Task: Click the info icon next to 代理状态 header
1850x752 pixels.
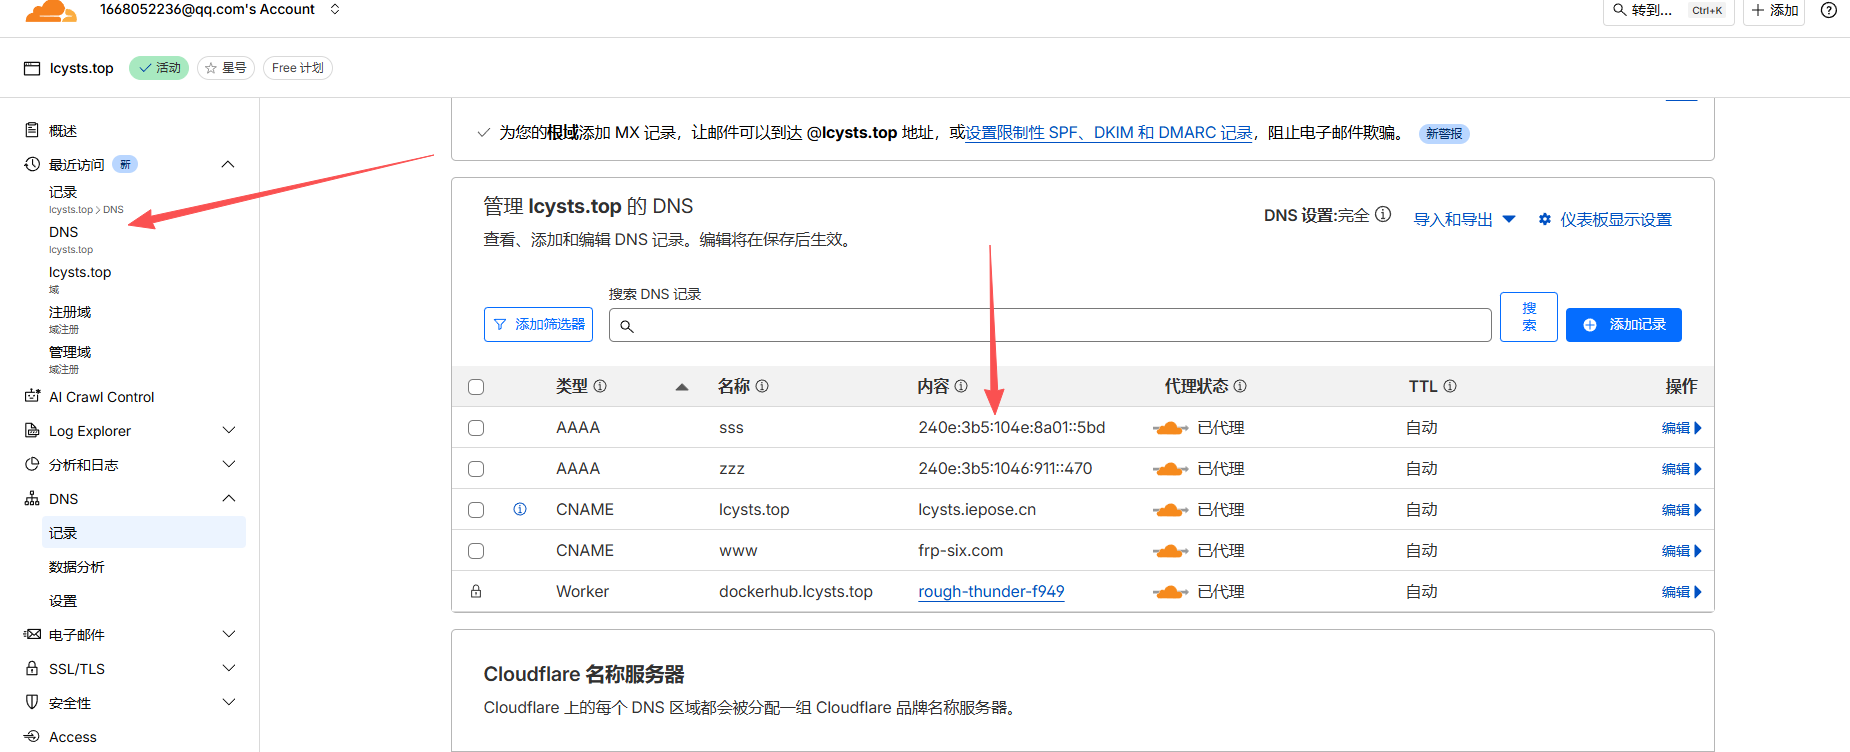Action: [x=1240, y=386]
